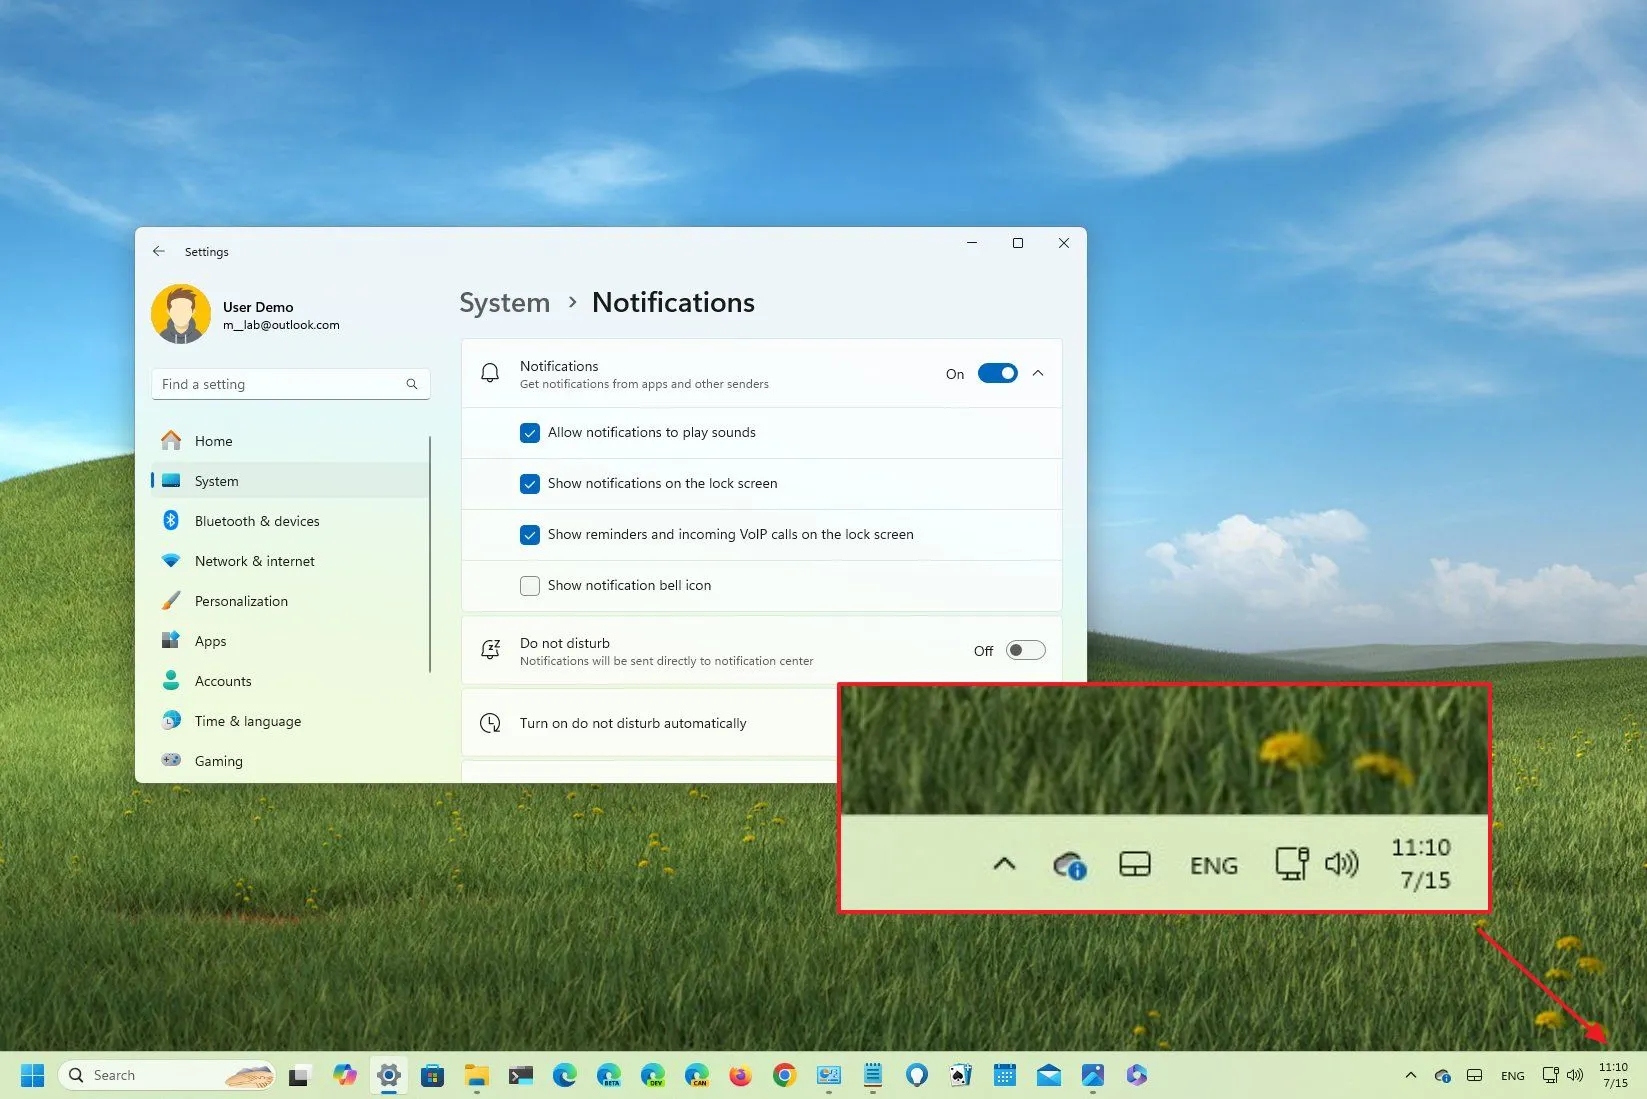1647x1099 pixels.
Task: Select Time & language settings
Action: click(x=246, y=721)
